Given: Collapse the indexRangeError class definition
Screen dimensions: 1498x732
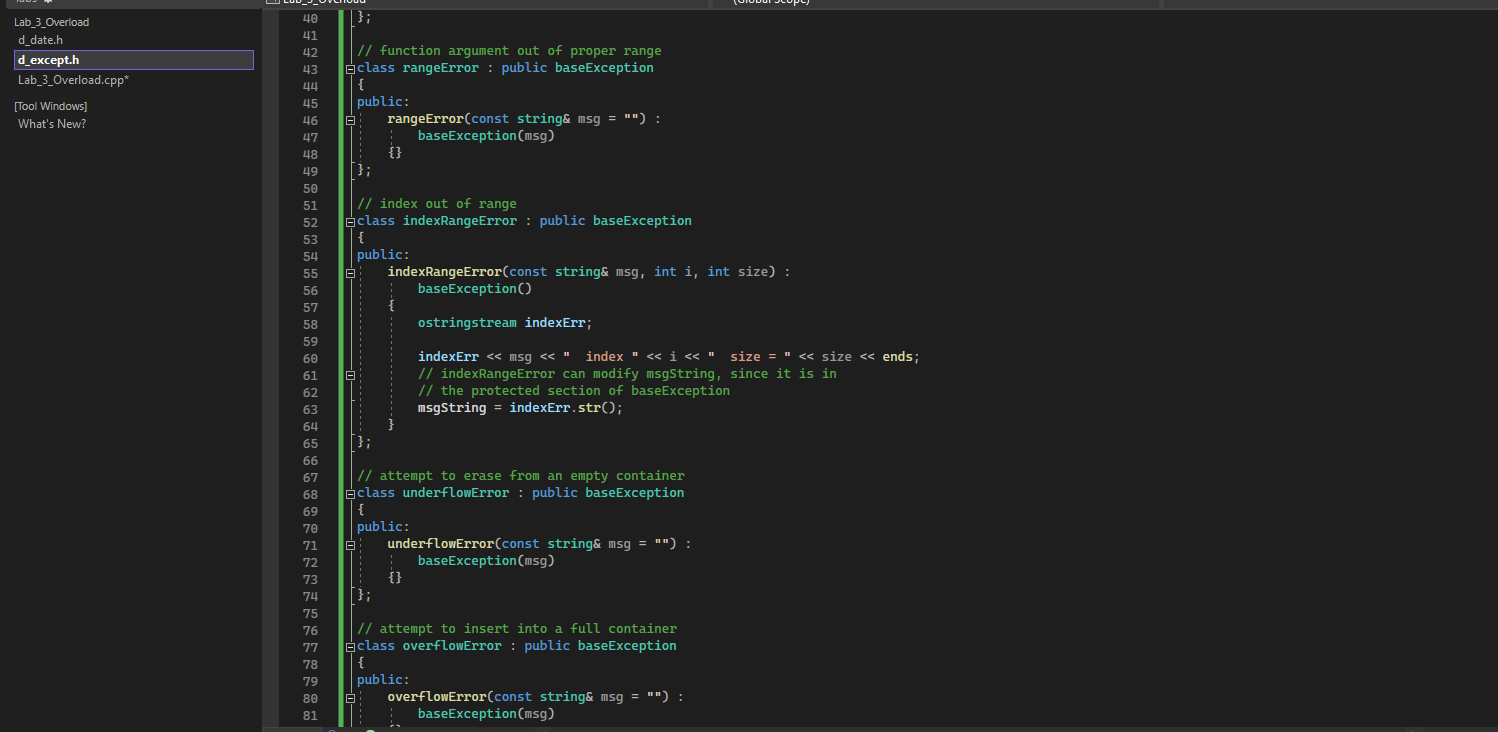Looking at the screenshot, I should click(x=349, y=220).
